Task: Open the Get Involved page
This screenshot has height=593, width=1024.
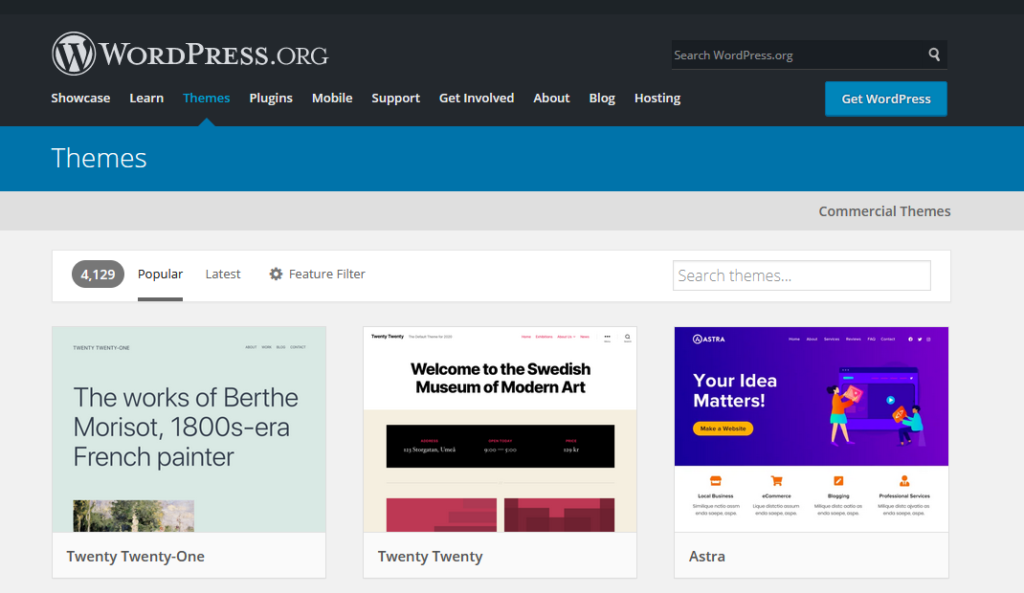Action: click(476, 98)
